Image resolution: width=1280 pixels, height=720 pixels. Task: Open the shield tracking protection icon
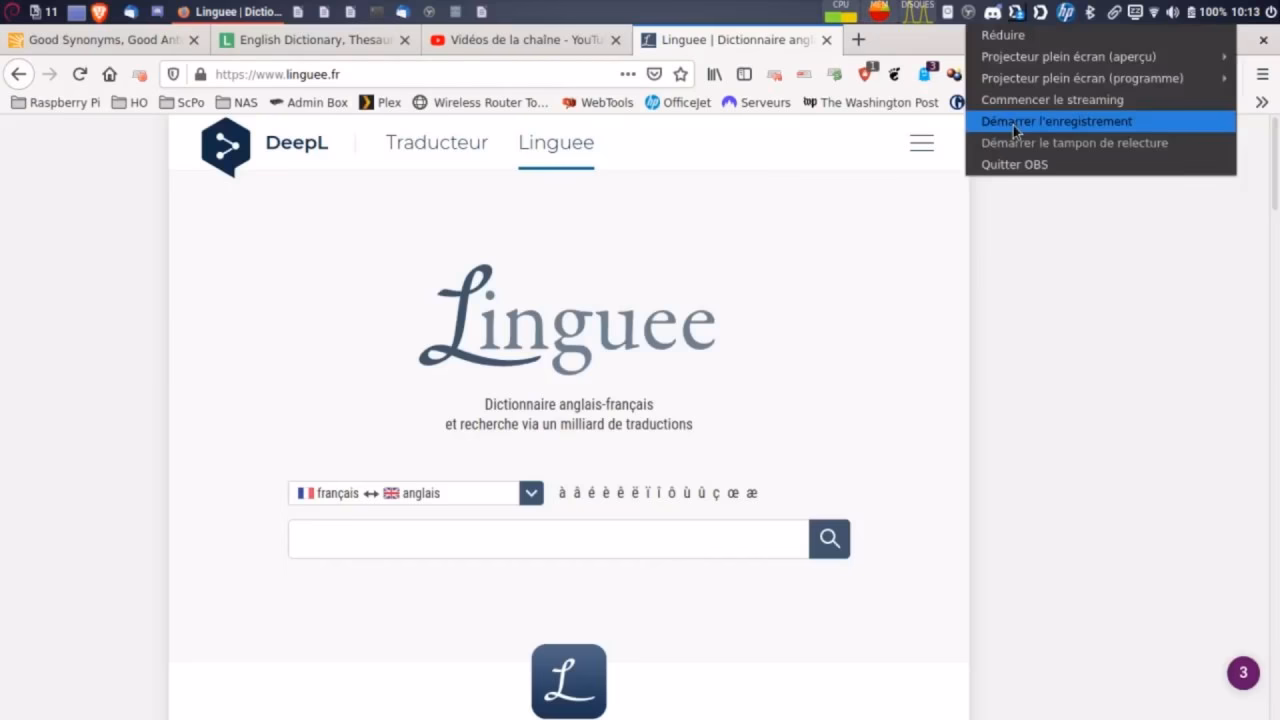coord(172,74)
